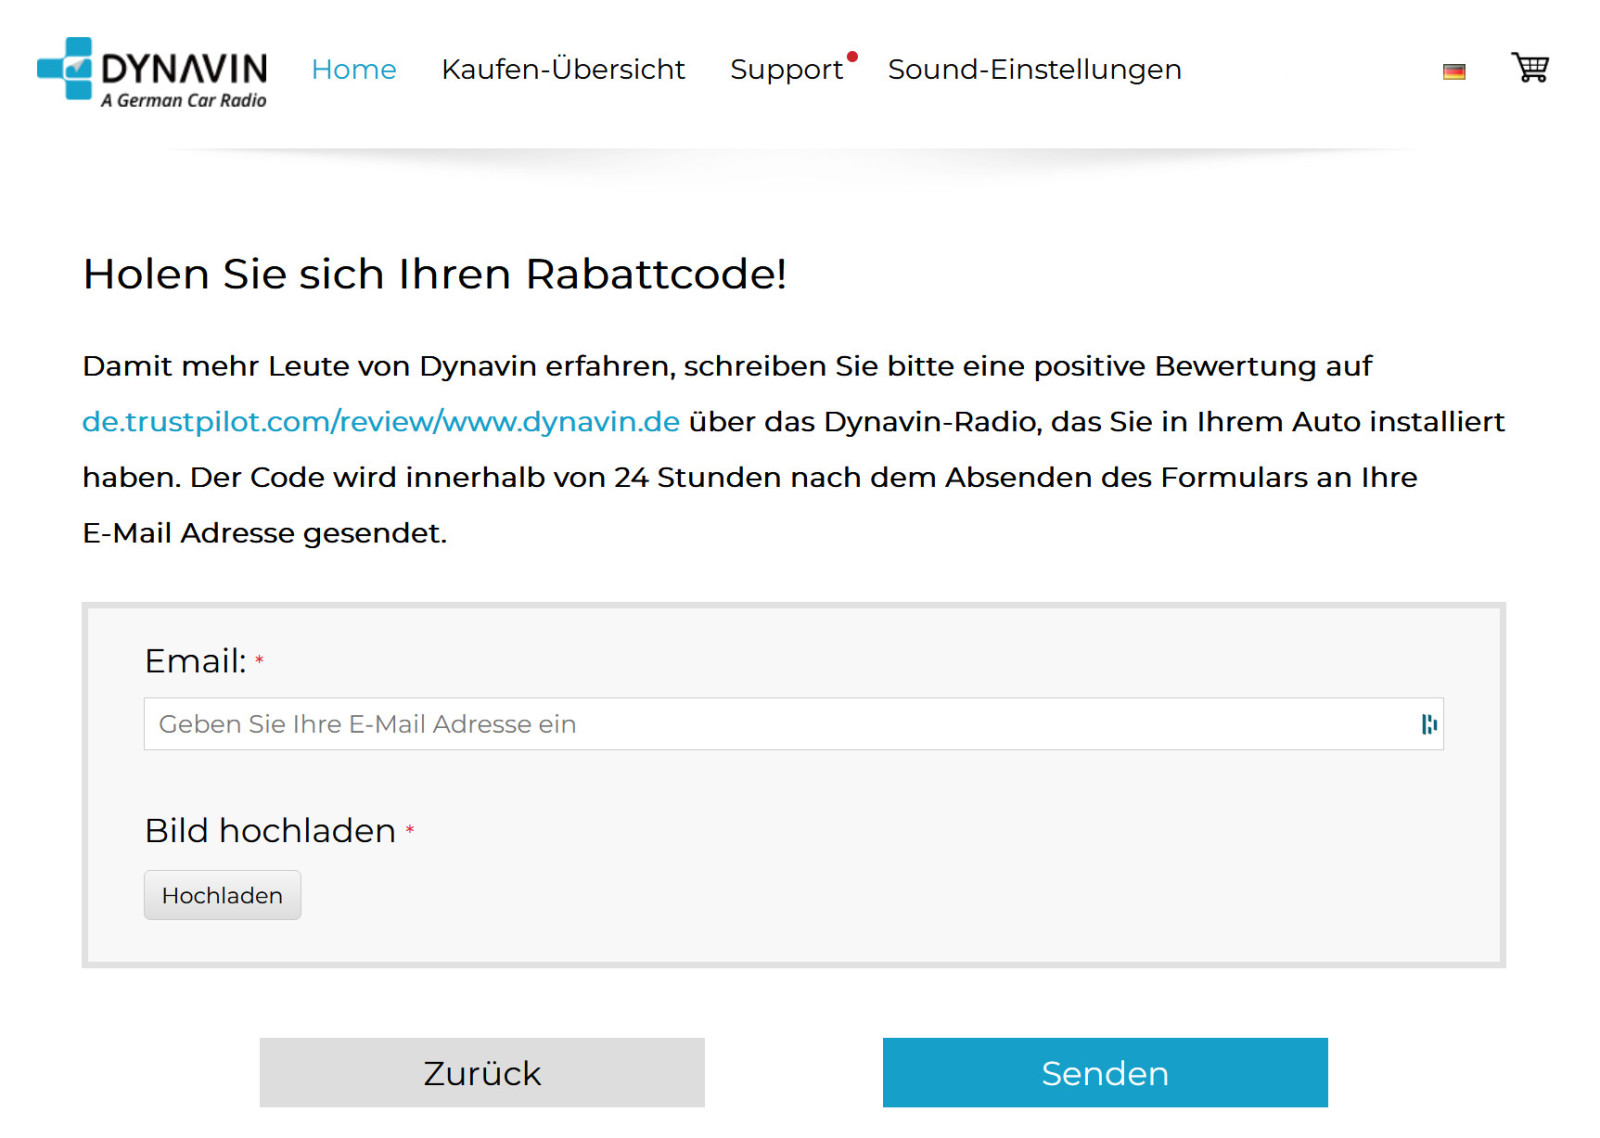This screenshot has width=1600, height=1138.
Task: Click Senden to submit the form
Action: [1104, 1072]
